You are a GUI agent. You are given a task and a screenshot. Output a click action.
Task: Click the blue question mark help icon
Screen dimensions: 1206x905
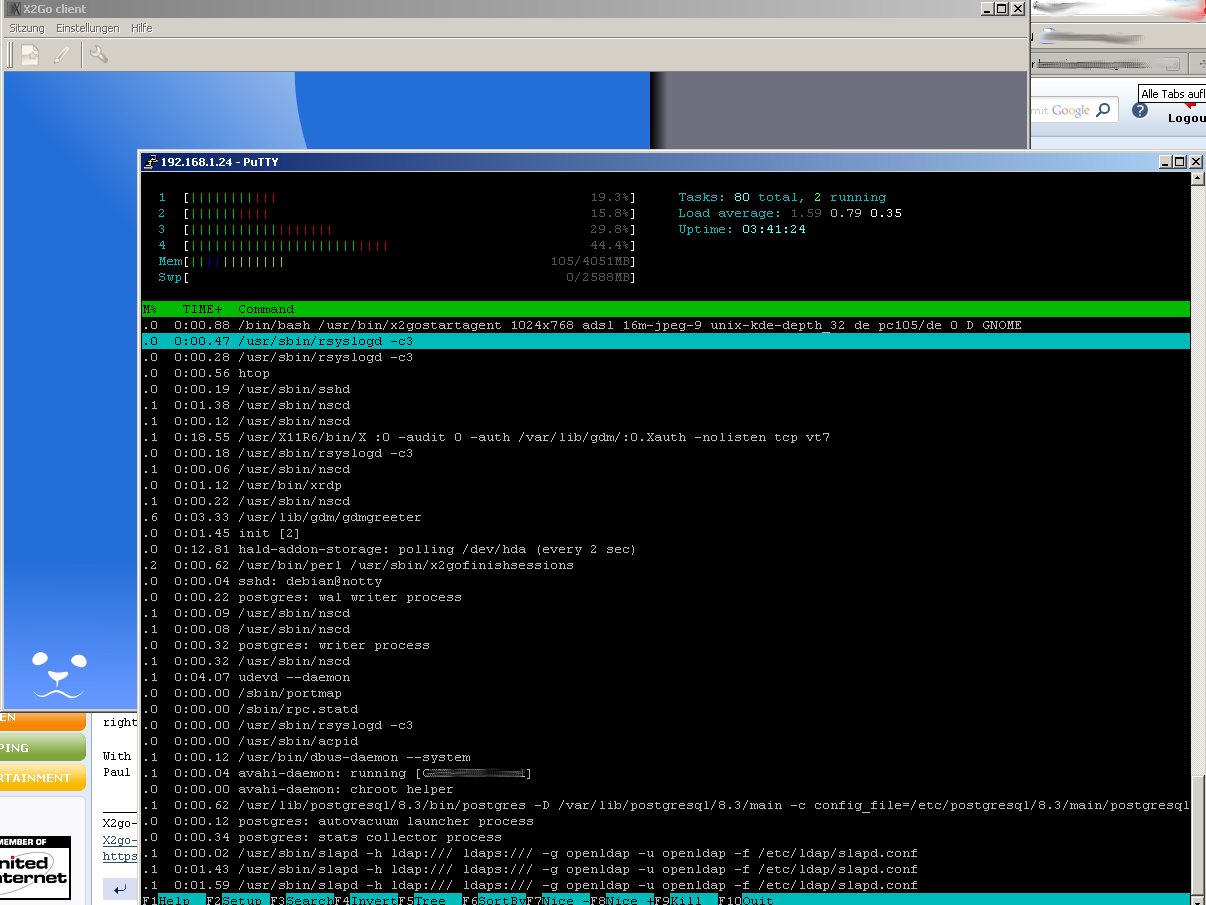tap(1140, 110)
